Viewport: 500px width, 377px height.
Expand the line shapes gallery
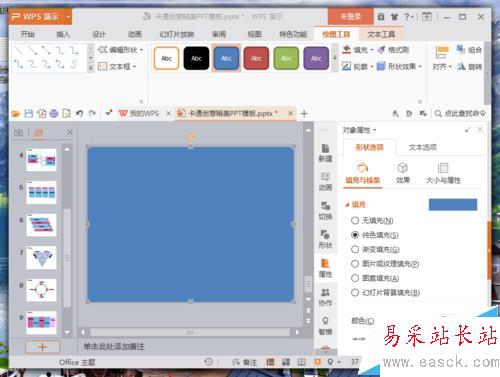[x=91, y=68]
